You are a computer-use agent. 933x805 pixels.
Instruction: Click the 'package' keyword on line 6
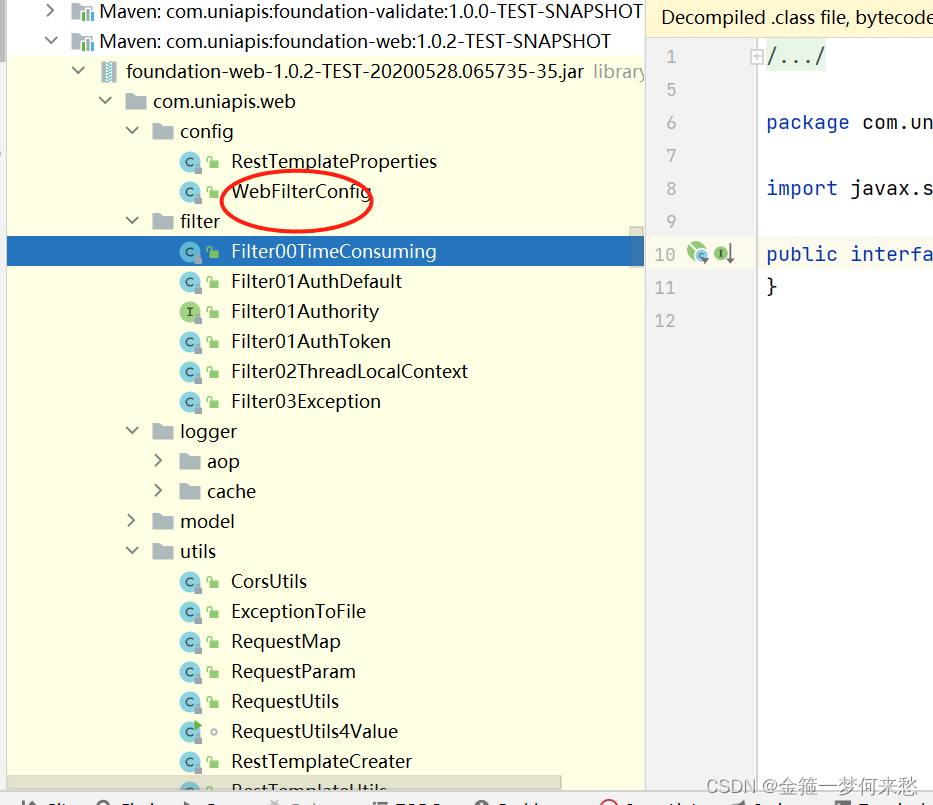click(x=807, y=123)
